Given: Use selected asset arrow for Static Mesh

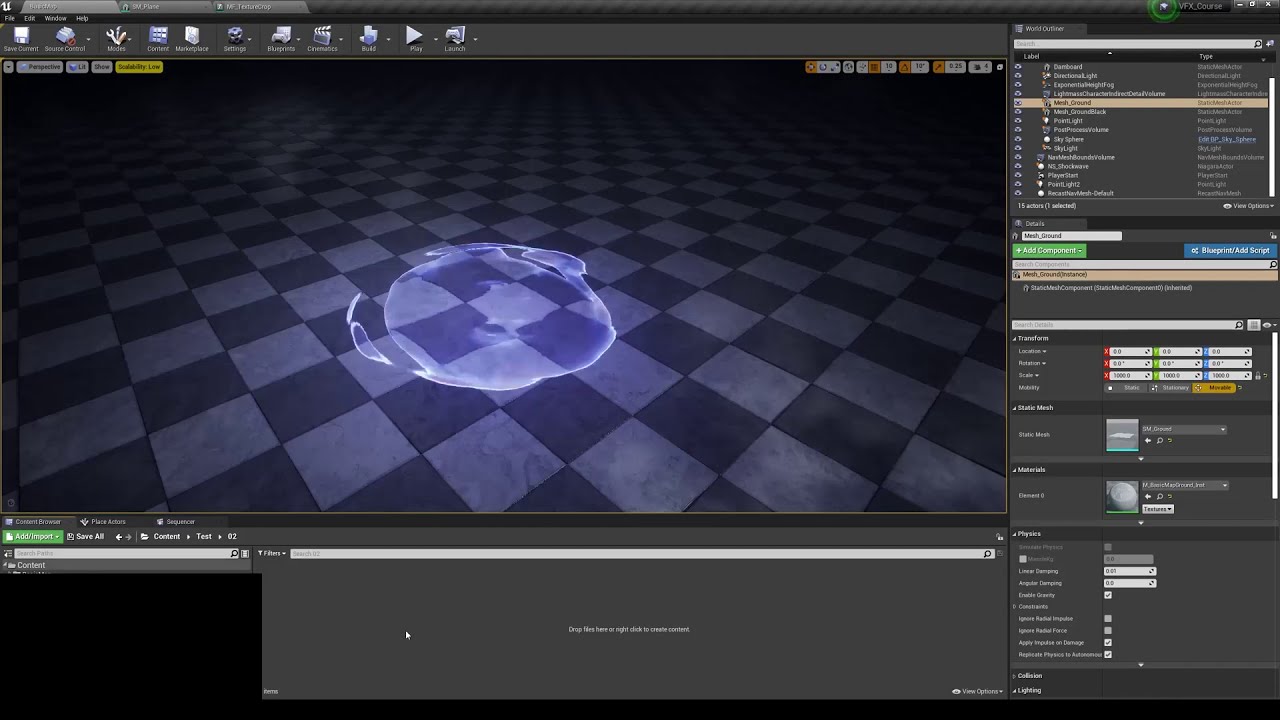Looking at the screenshot, I should [x=1148, y=440].
